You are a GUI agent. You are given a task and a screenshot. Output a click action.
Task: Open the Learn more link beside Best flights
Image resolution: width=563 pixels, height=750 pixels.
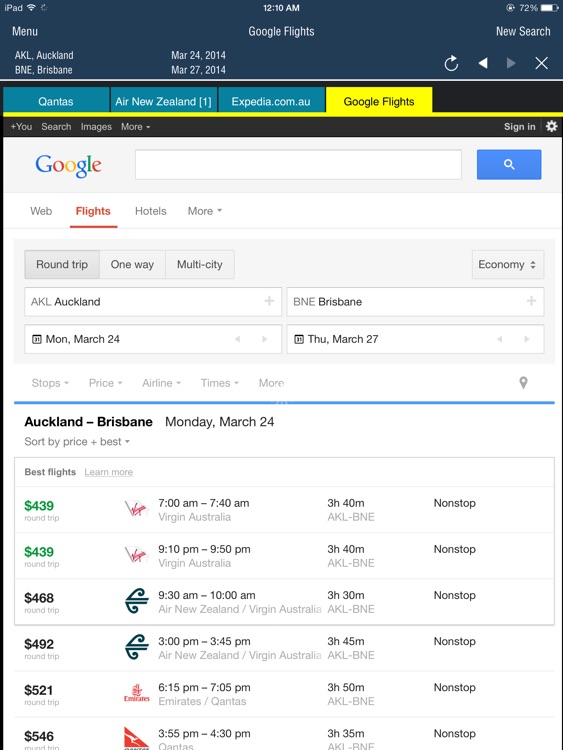coord(109,472)
